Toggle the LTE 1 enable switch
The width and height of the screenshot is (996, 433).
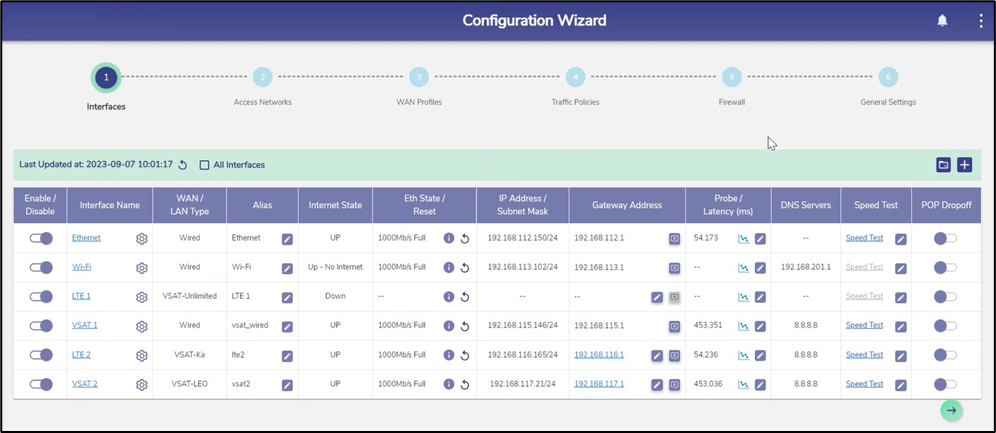41,297
